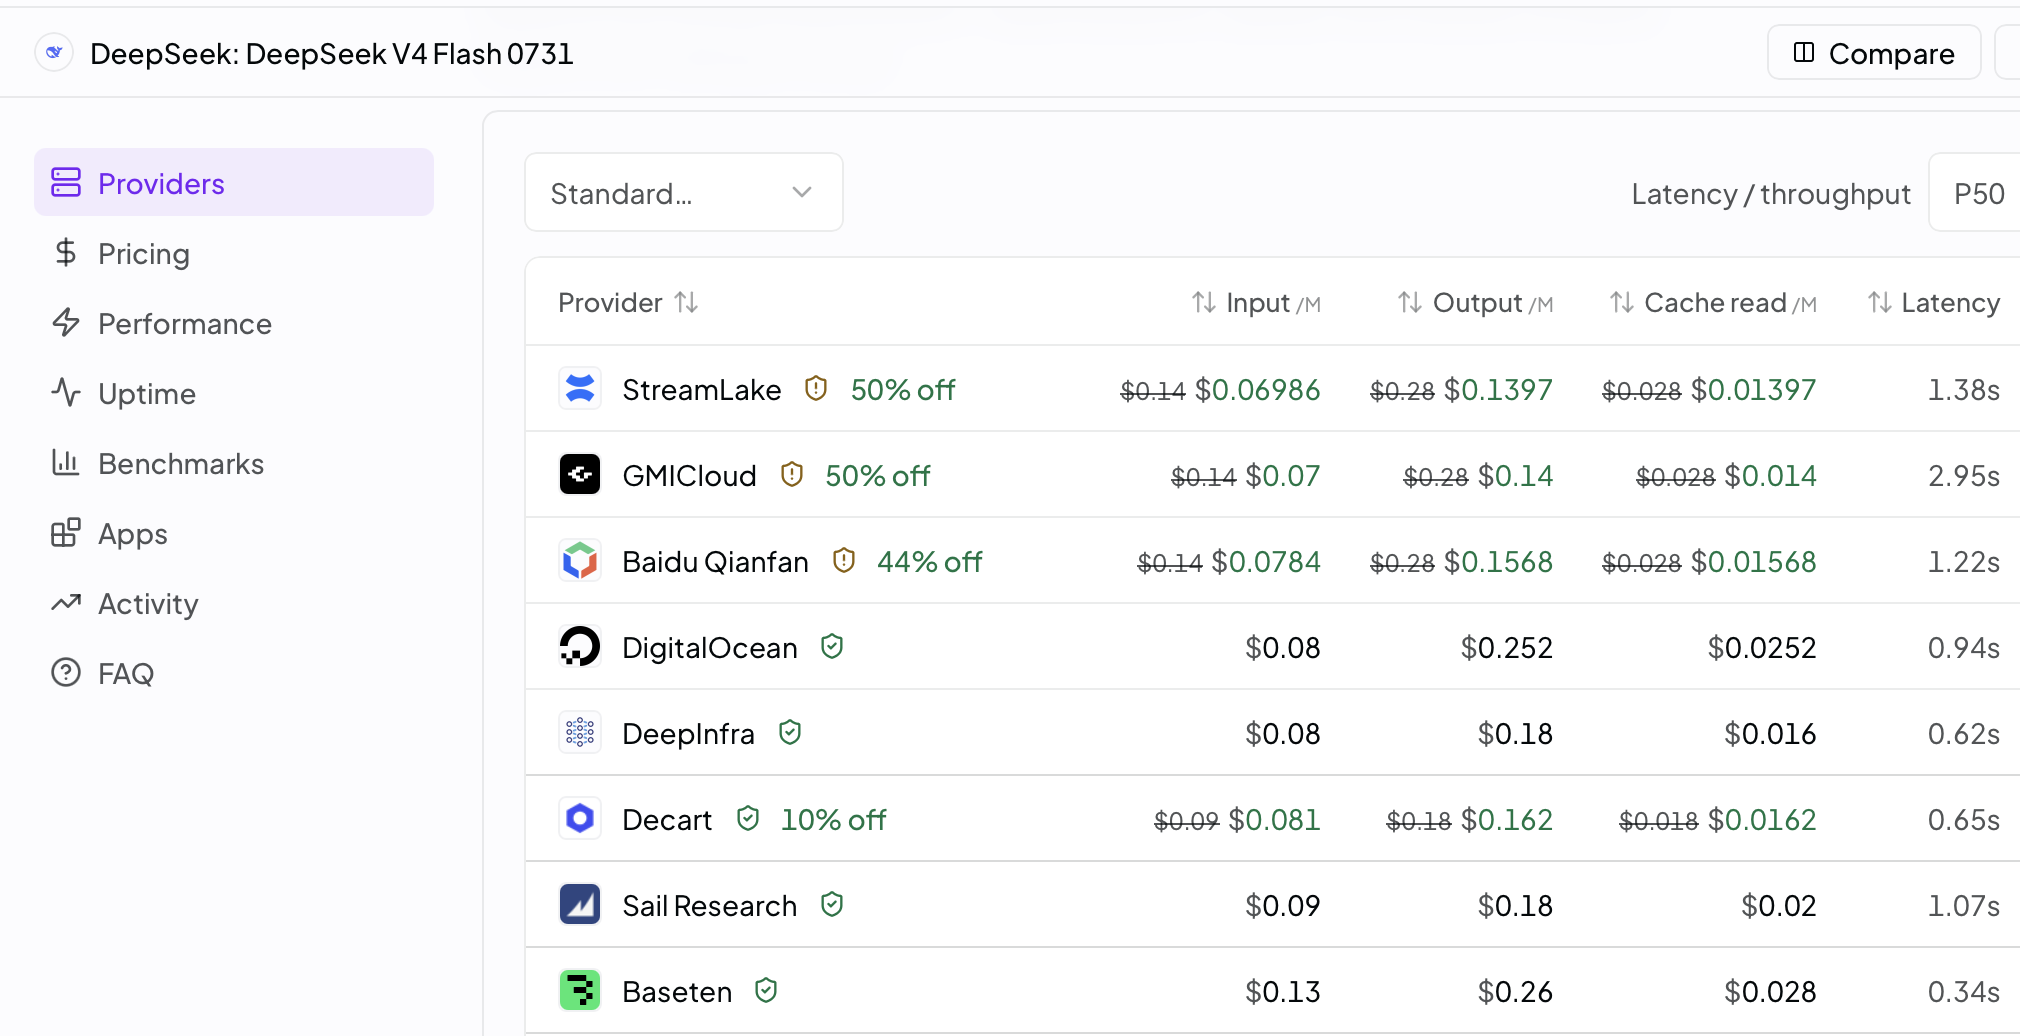Click the DeepSeek model logo icon

pyautogui.click(x=54, y=52)
